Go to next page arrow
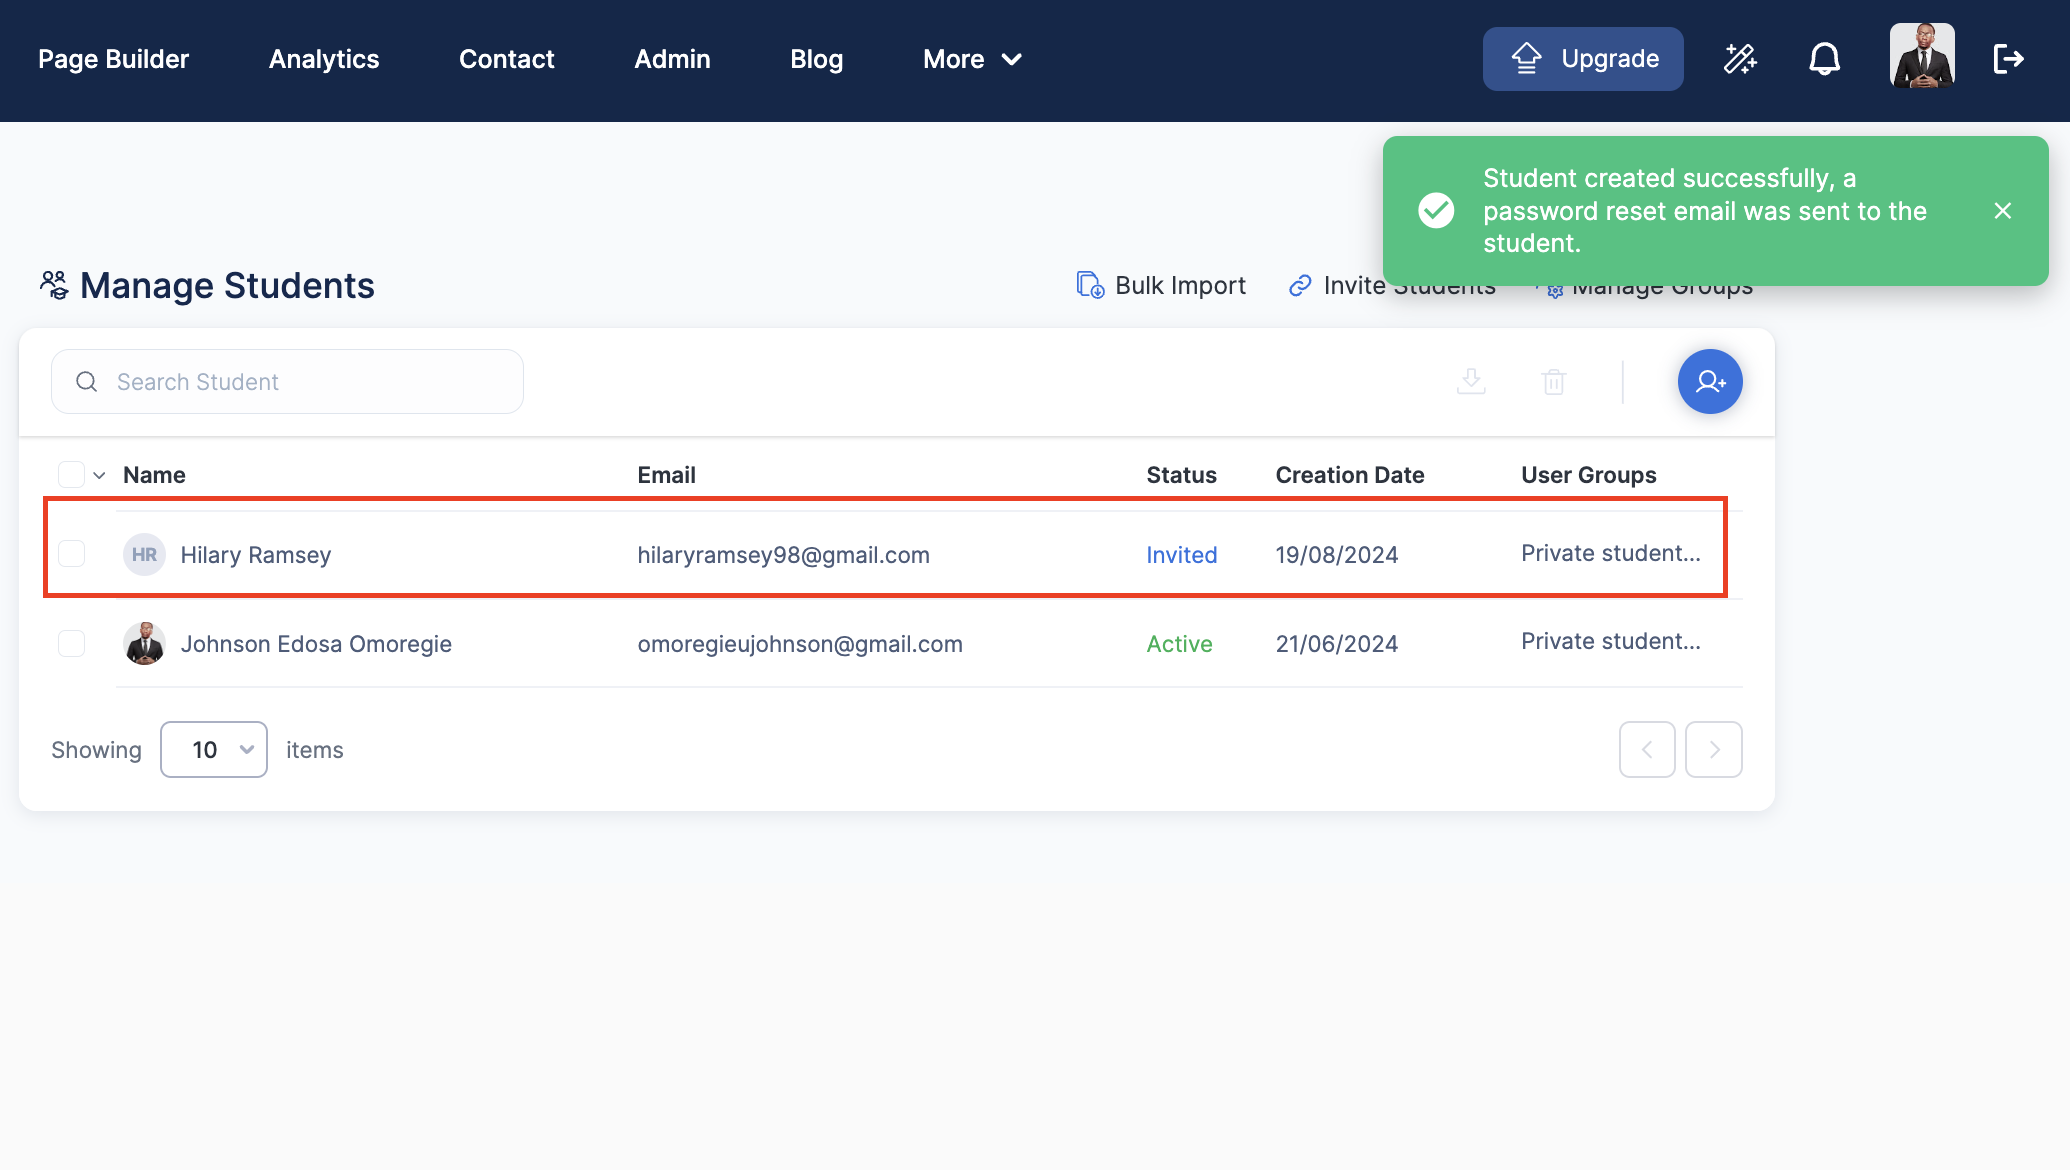Image resolution: width=2070 pixels, height=1170 pixels. click(x=1713, y=750)
